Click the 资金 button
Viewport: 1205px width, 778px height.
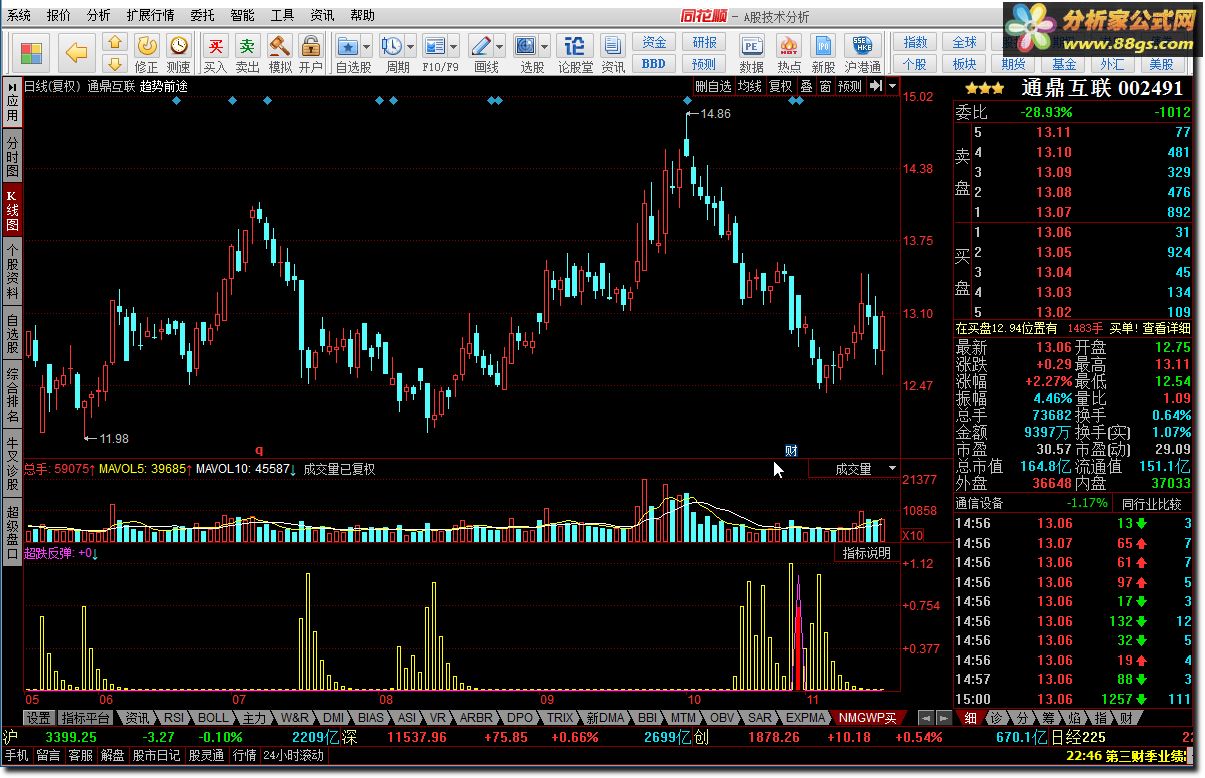[x=654, y=42]
